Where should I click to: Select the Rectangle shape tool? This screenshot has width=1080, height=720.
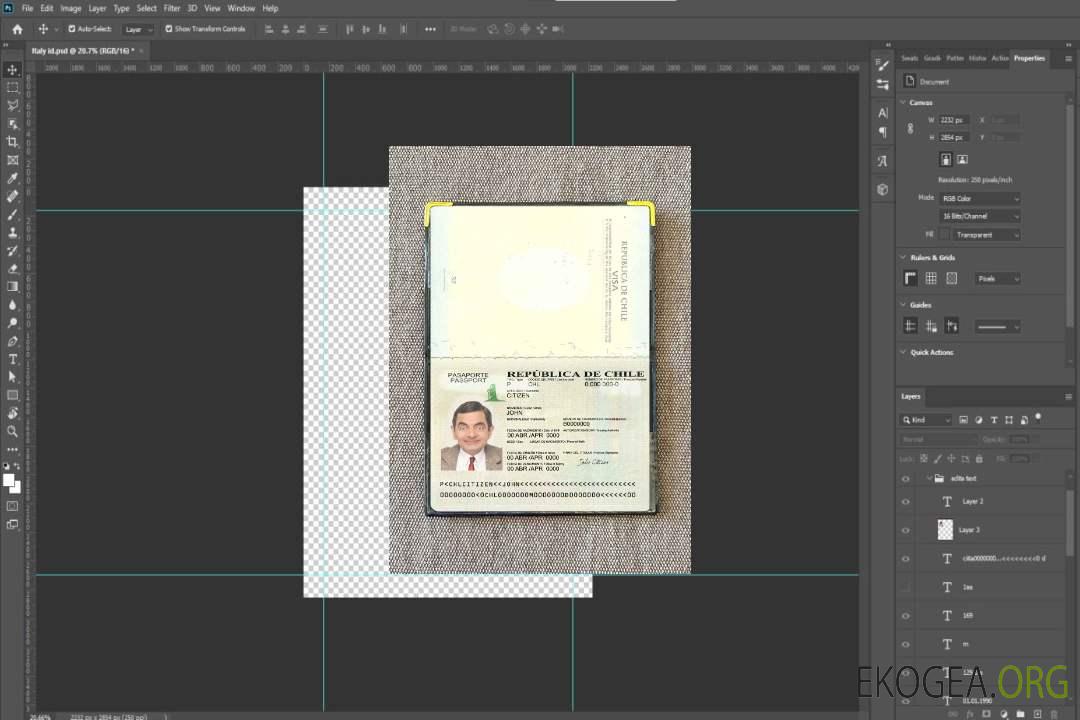click(x=12, y=395)
